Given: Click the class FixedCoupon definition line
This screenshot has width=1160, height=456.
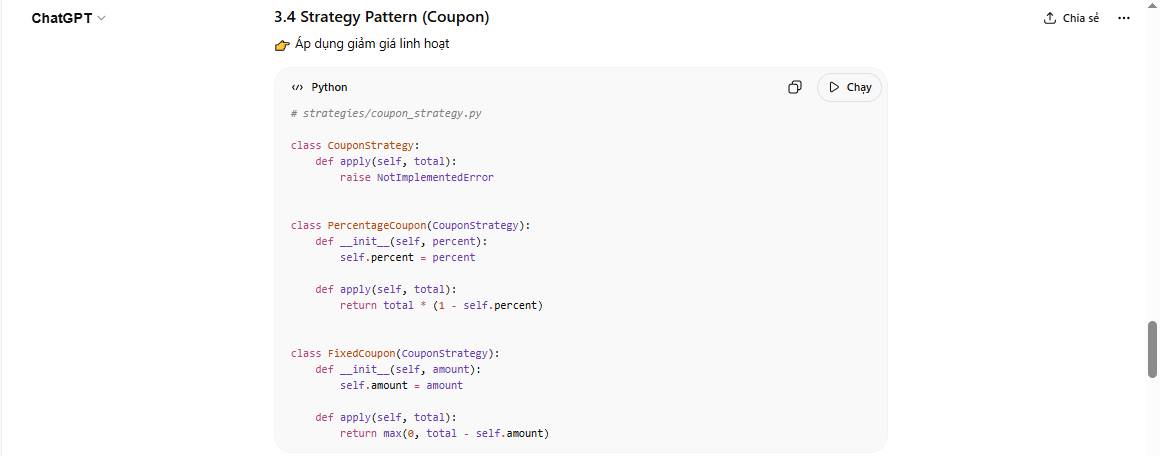Looking at the screenshot, I should (395, 353).
